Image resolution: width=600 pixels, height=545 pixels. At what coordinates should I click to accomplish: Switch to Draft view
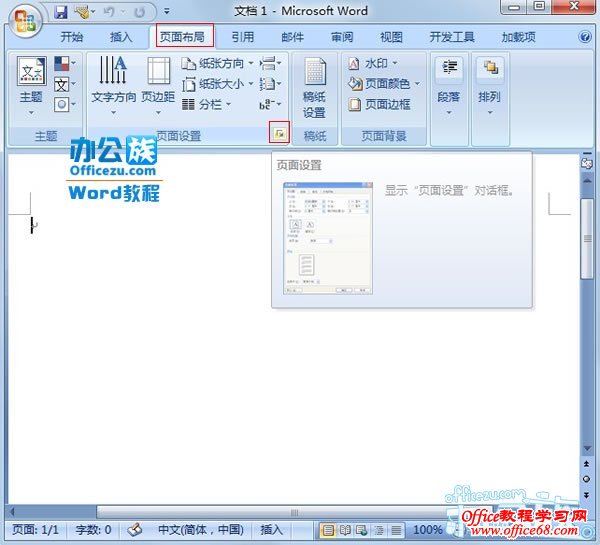pyautogui.click(x=396, y=530)
